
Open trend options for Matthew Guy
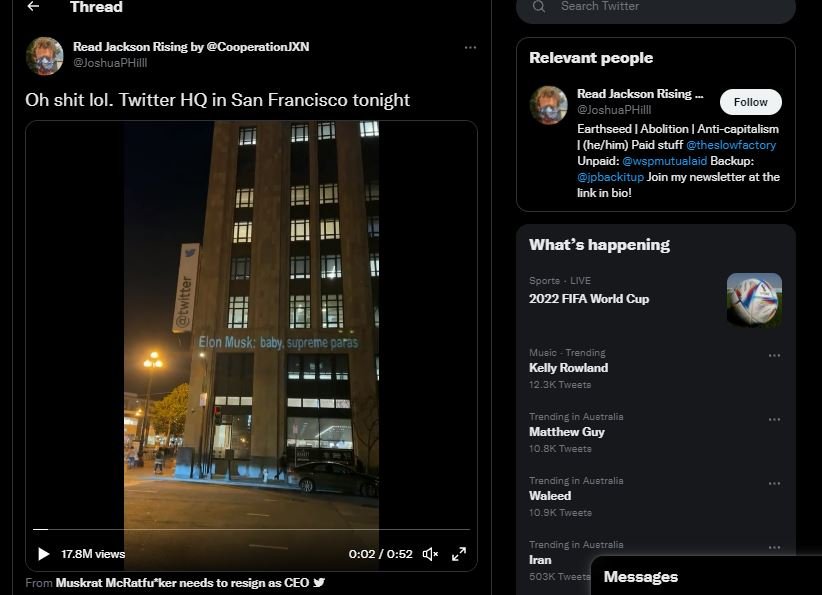tap(774, 420)
